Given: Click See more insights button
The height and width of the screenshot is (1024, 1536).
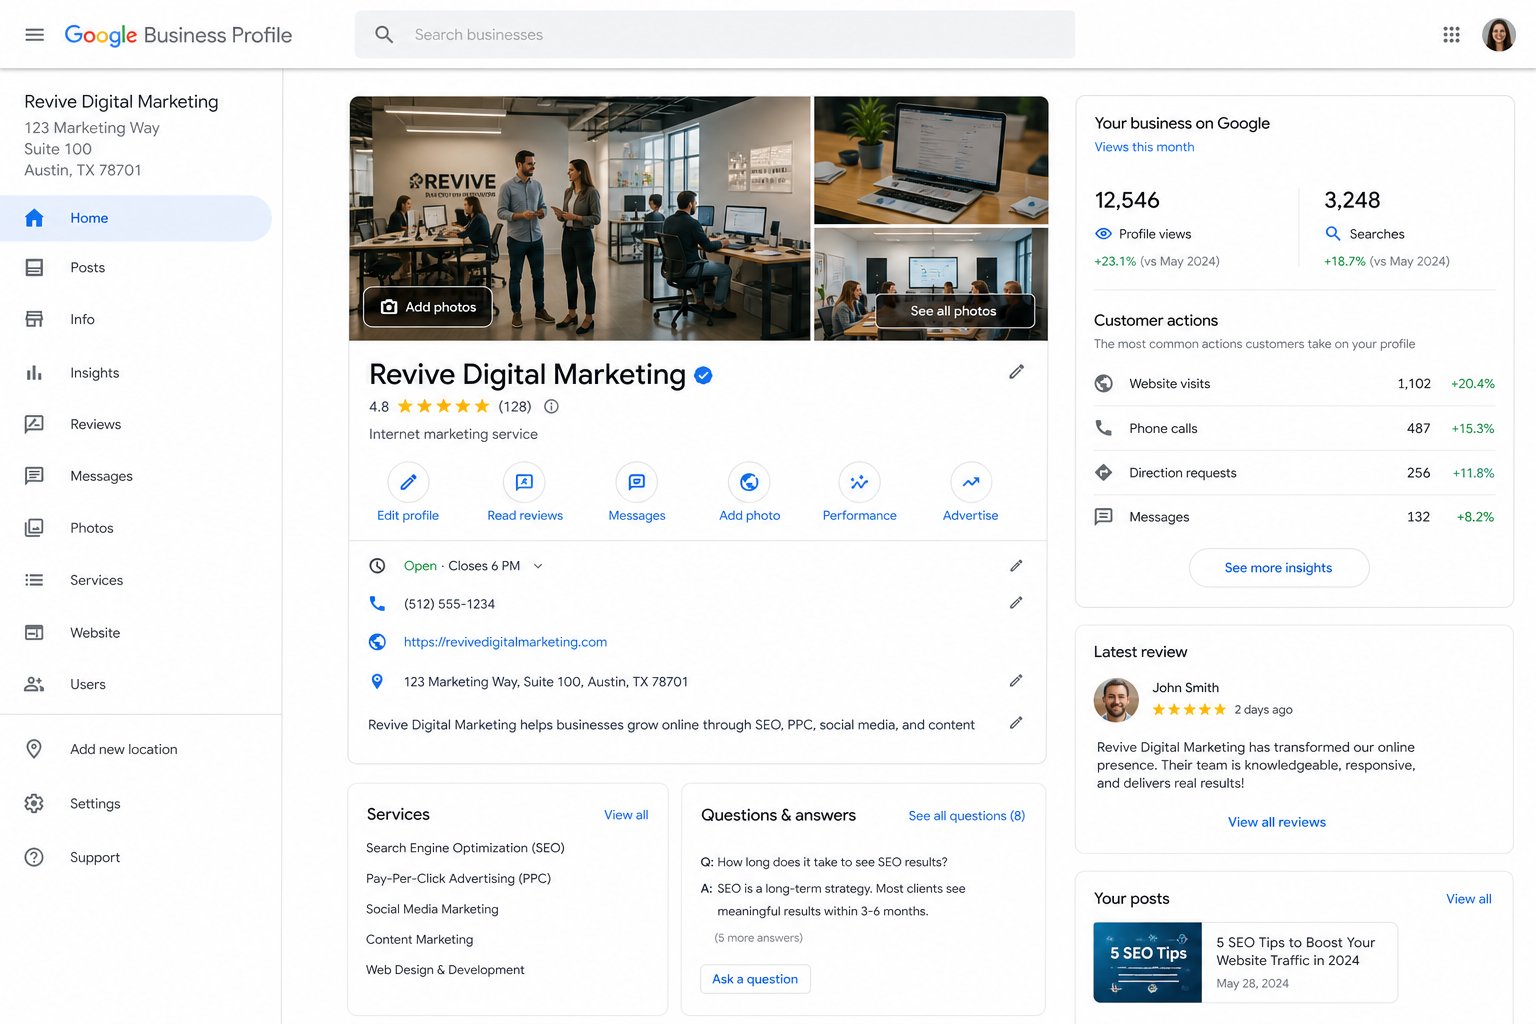Looking at the screenshot, I should coord(1278,568).
